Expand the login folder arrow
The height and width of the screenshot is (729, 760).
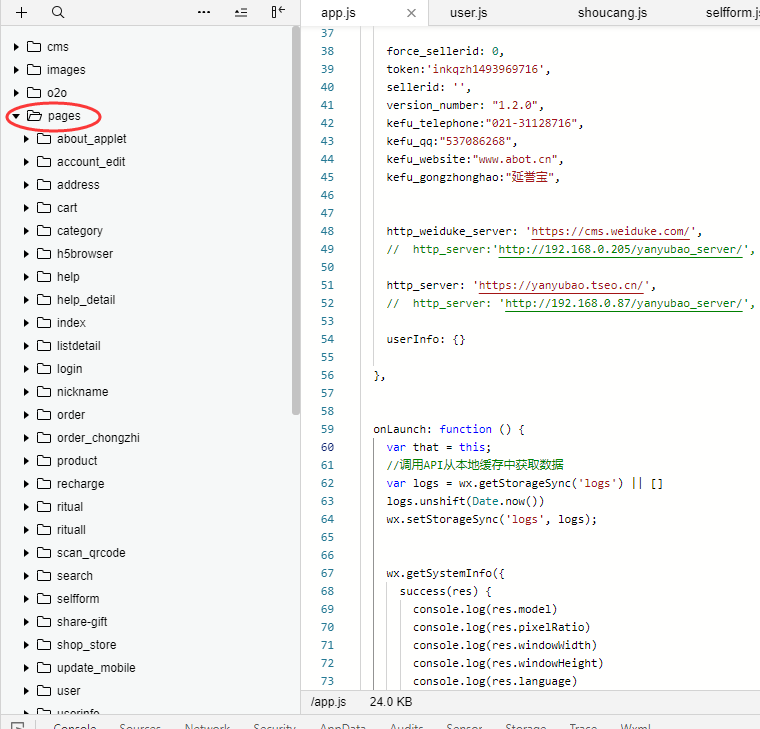27,369
